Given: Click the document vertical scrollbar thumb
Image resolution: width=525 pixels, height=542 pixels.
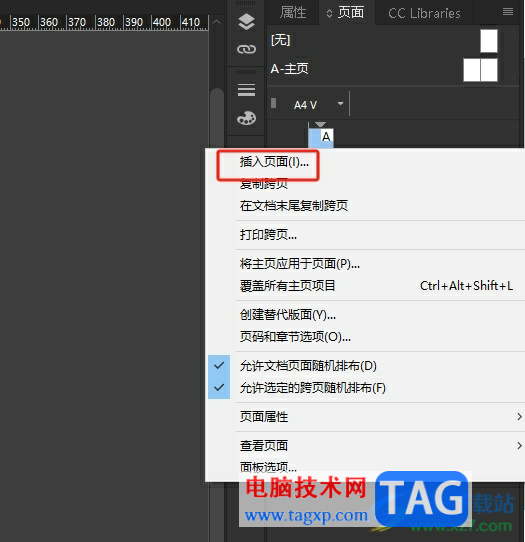Looking at the screenshot, I should pyautogui.click(x=217, y=118).
